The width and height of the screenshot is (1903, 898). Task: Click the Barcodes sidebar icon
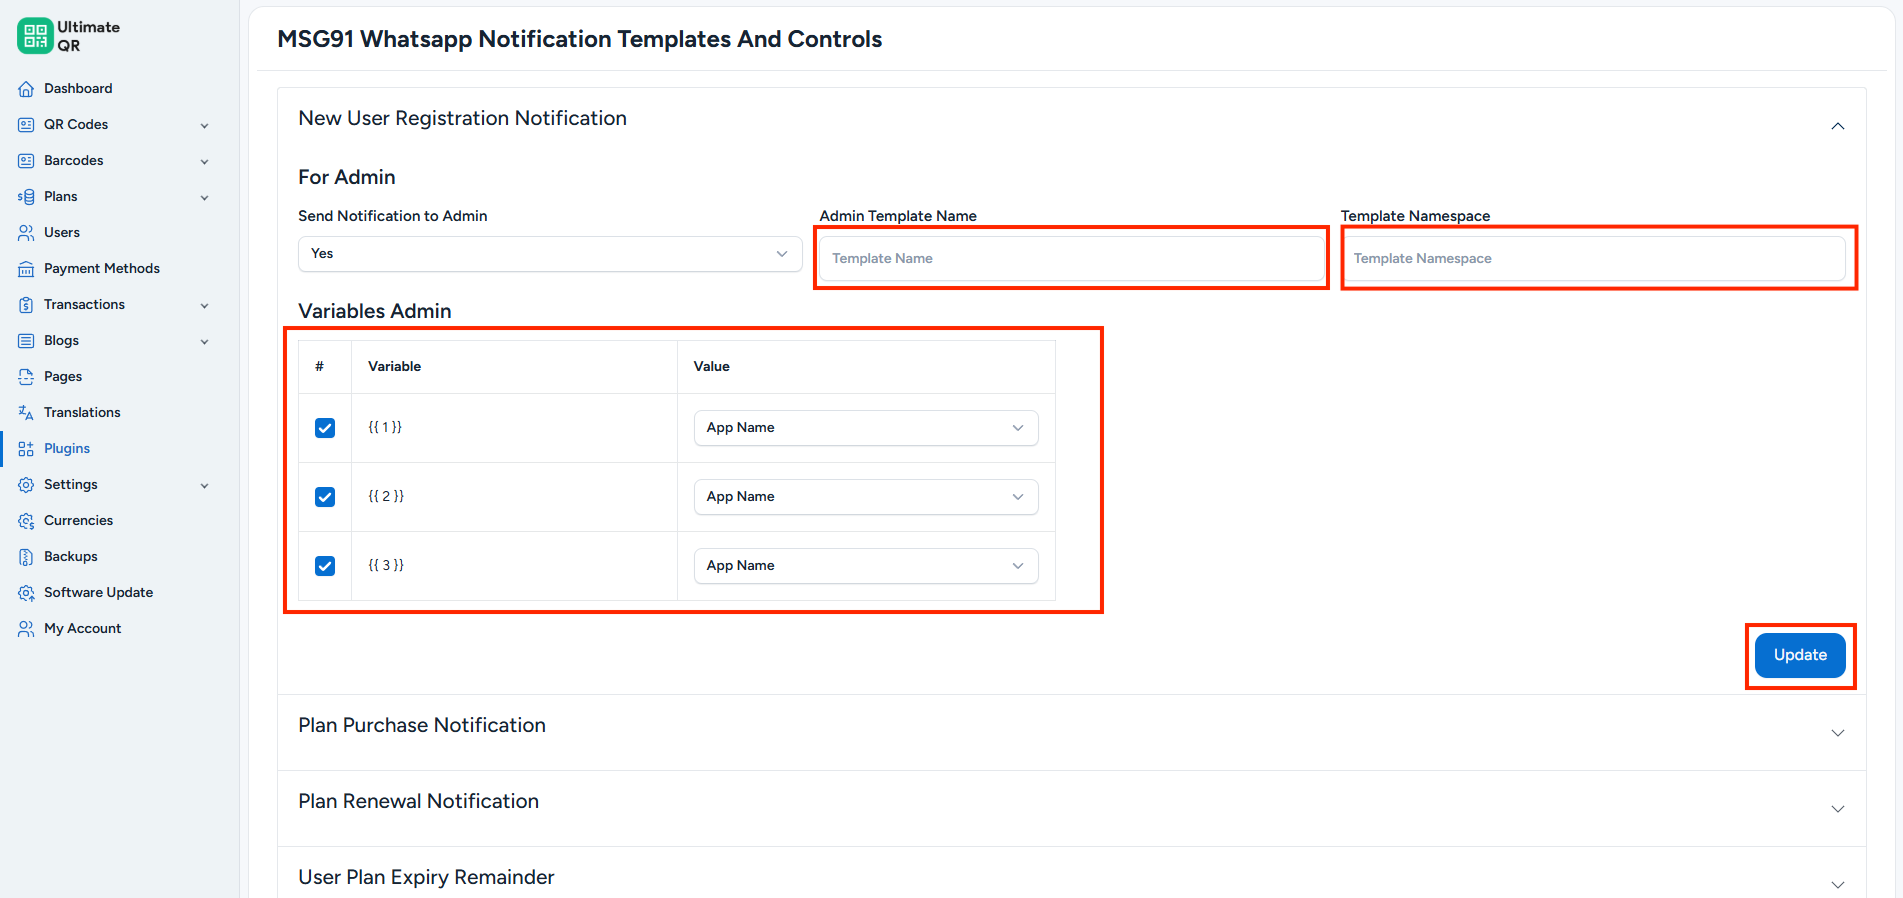pos(26,161)
